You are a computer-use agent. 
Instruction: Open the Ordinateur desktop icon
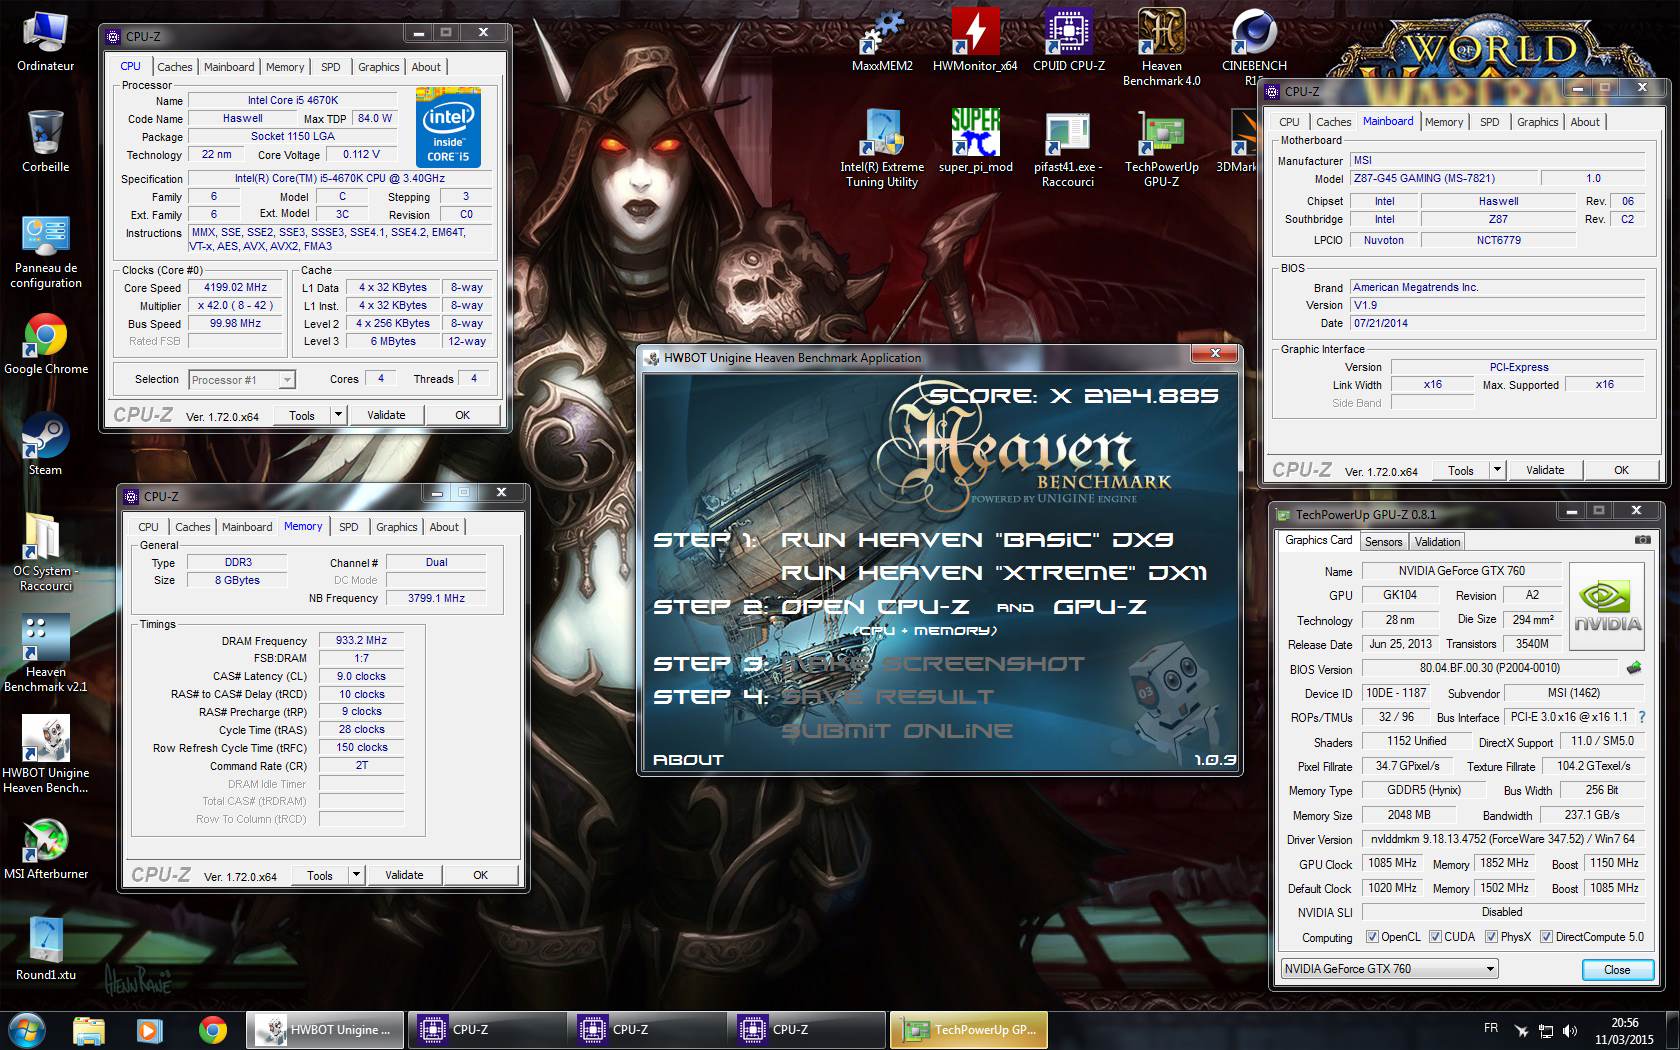tap(45, 40)
